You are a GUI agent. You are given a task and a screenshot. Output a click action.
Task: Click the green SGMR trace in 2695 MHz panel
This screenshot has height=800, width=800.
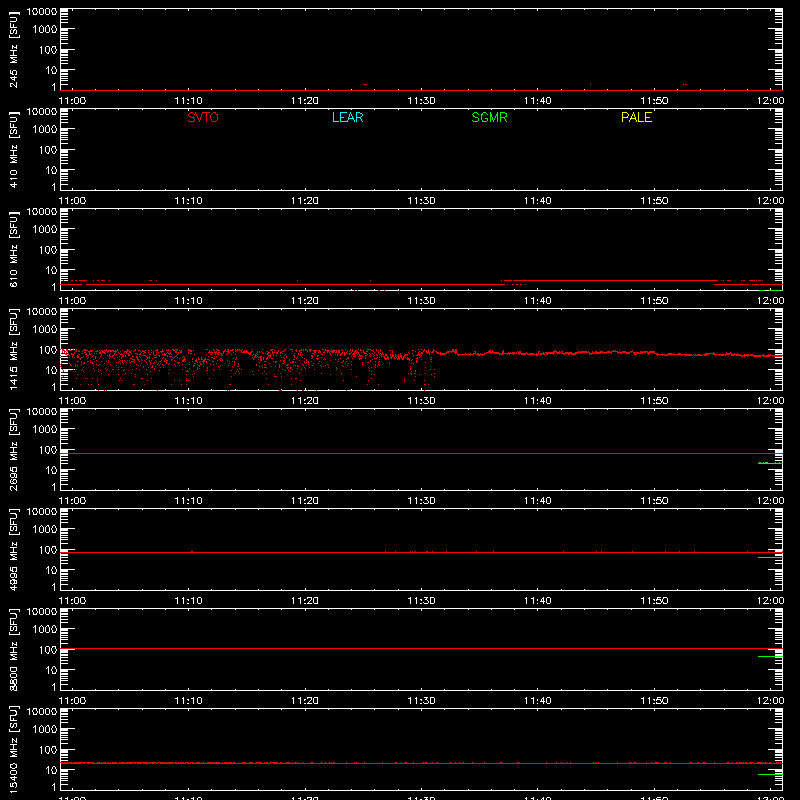[x=770, y=463]
